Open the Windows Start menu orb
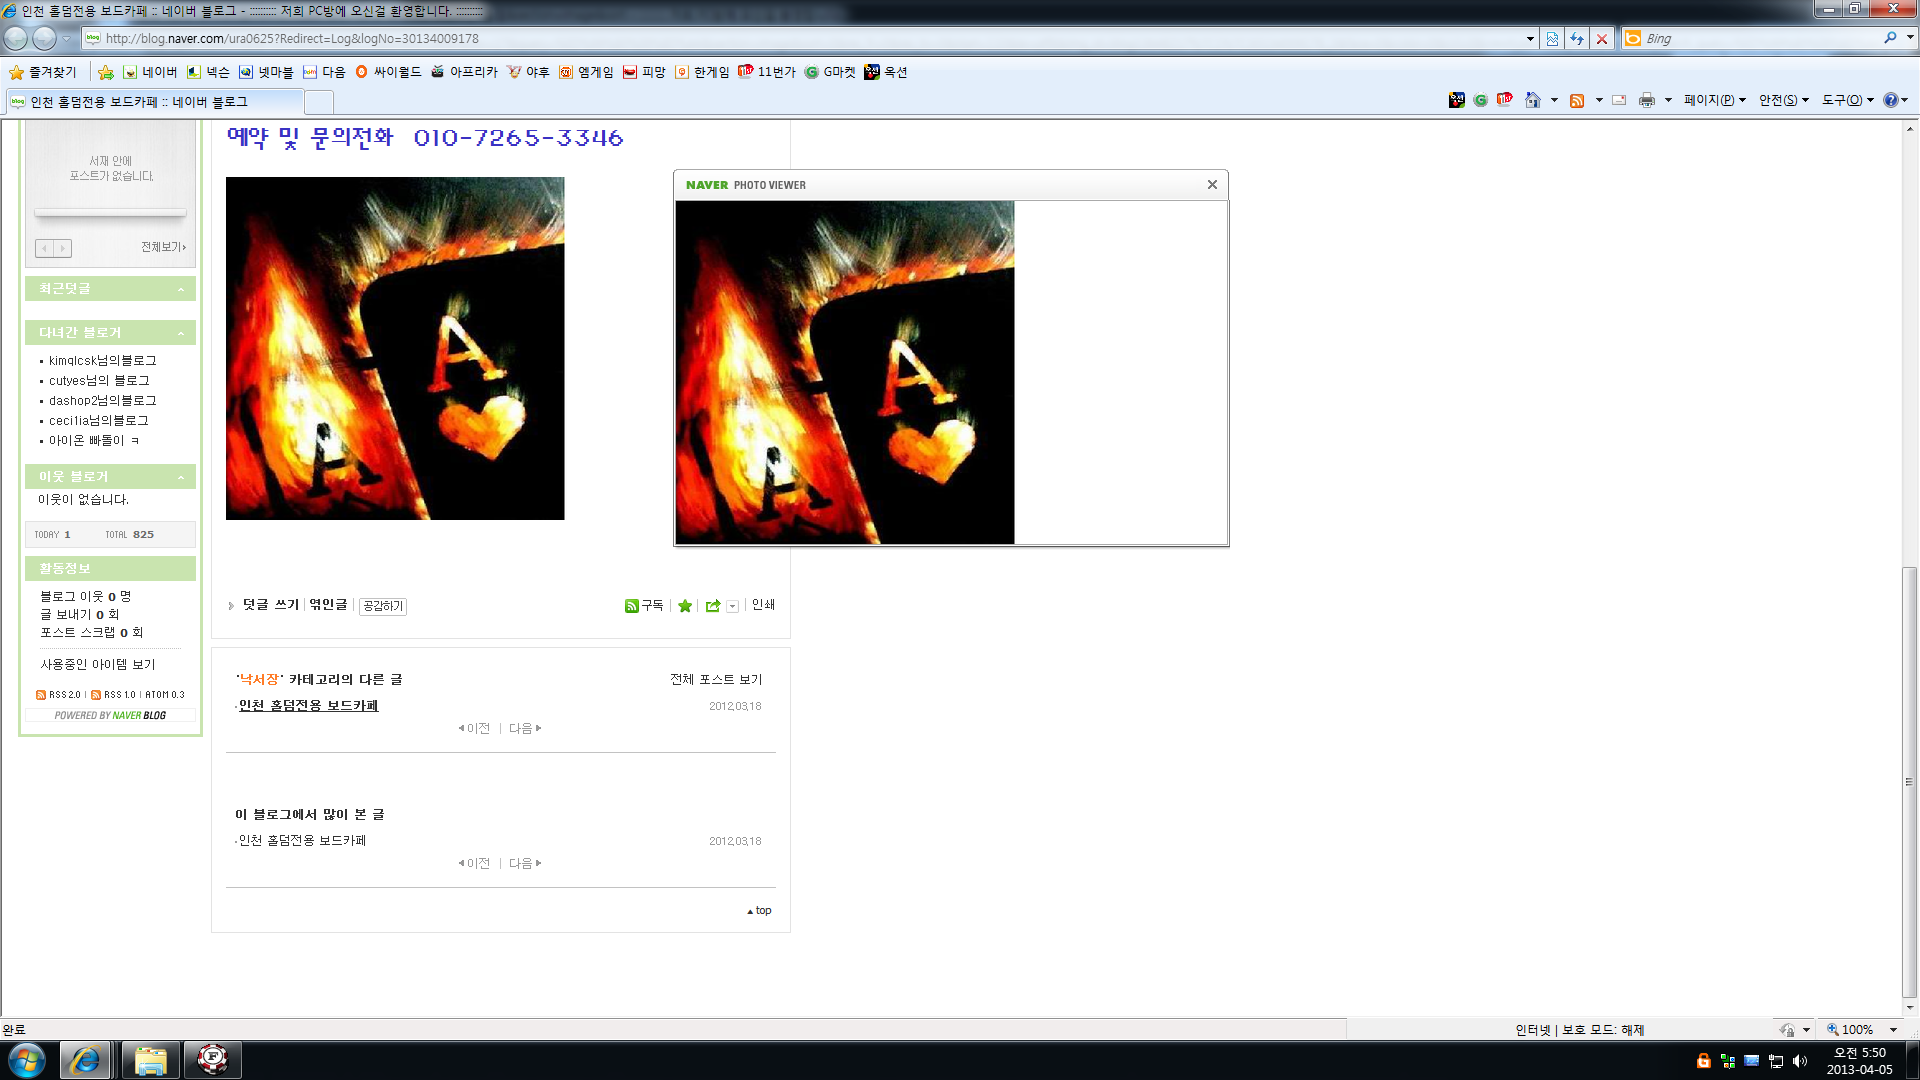This screenshot has height=1080, width=1920. coord(27,1060)
